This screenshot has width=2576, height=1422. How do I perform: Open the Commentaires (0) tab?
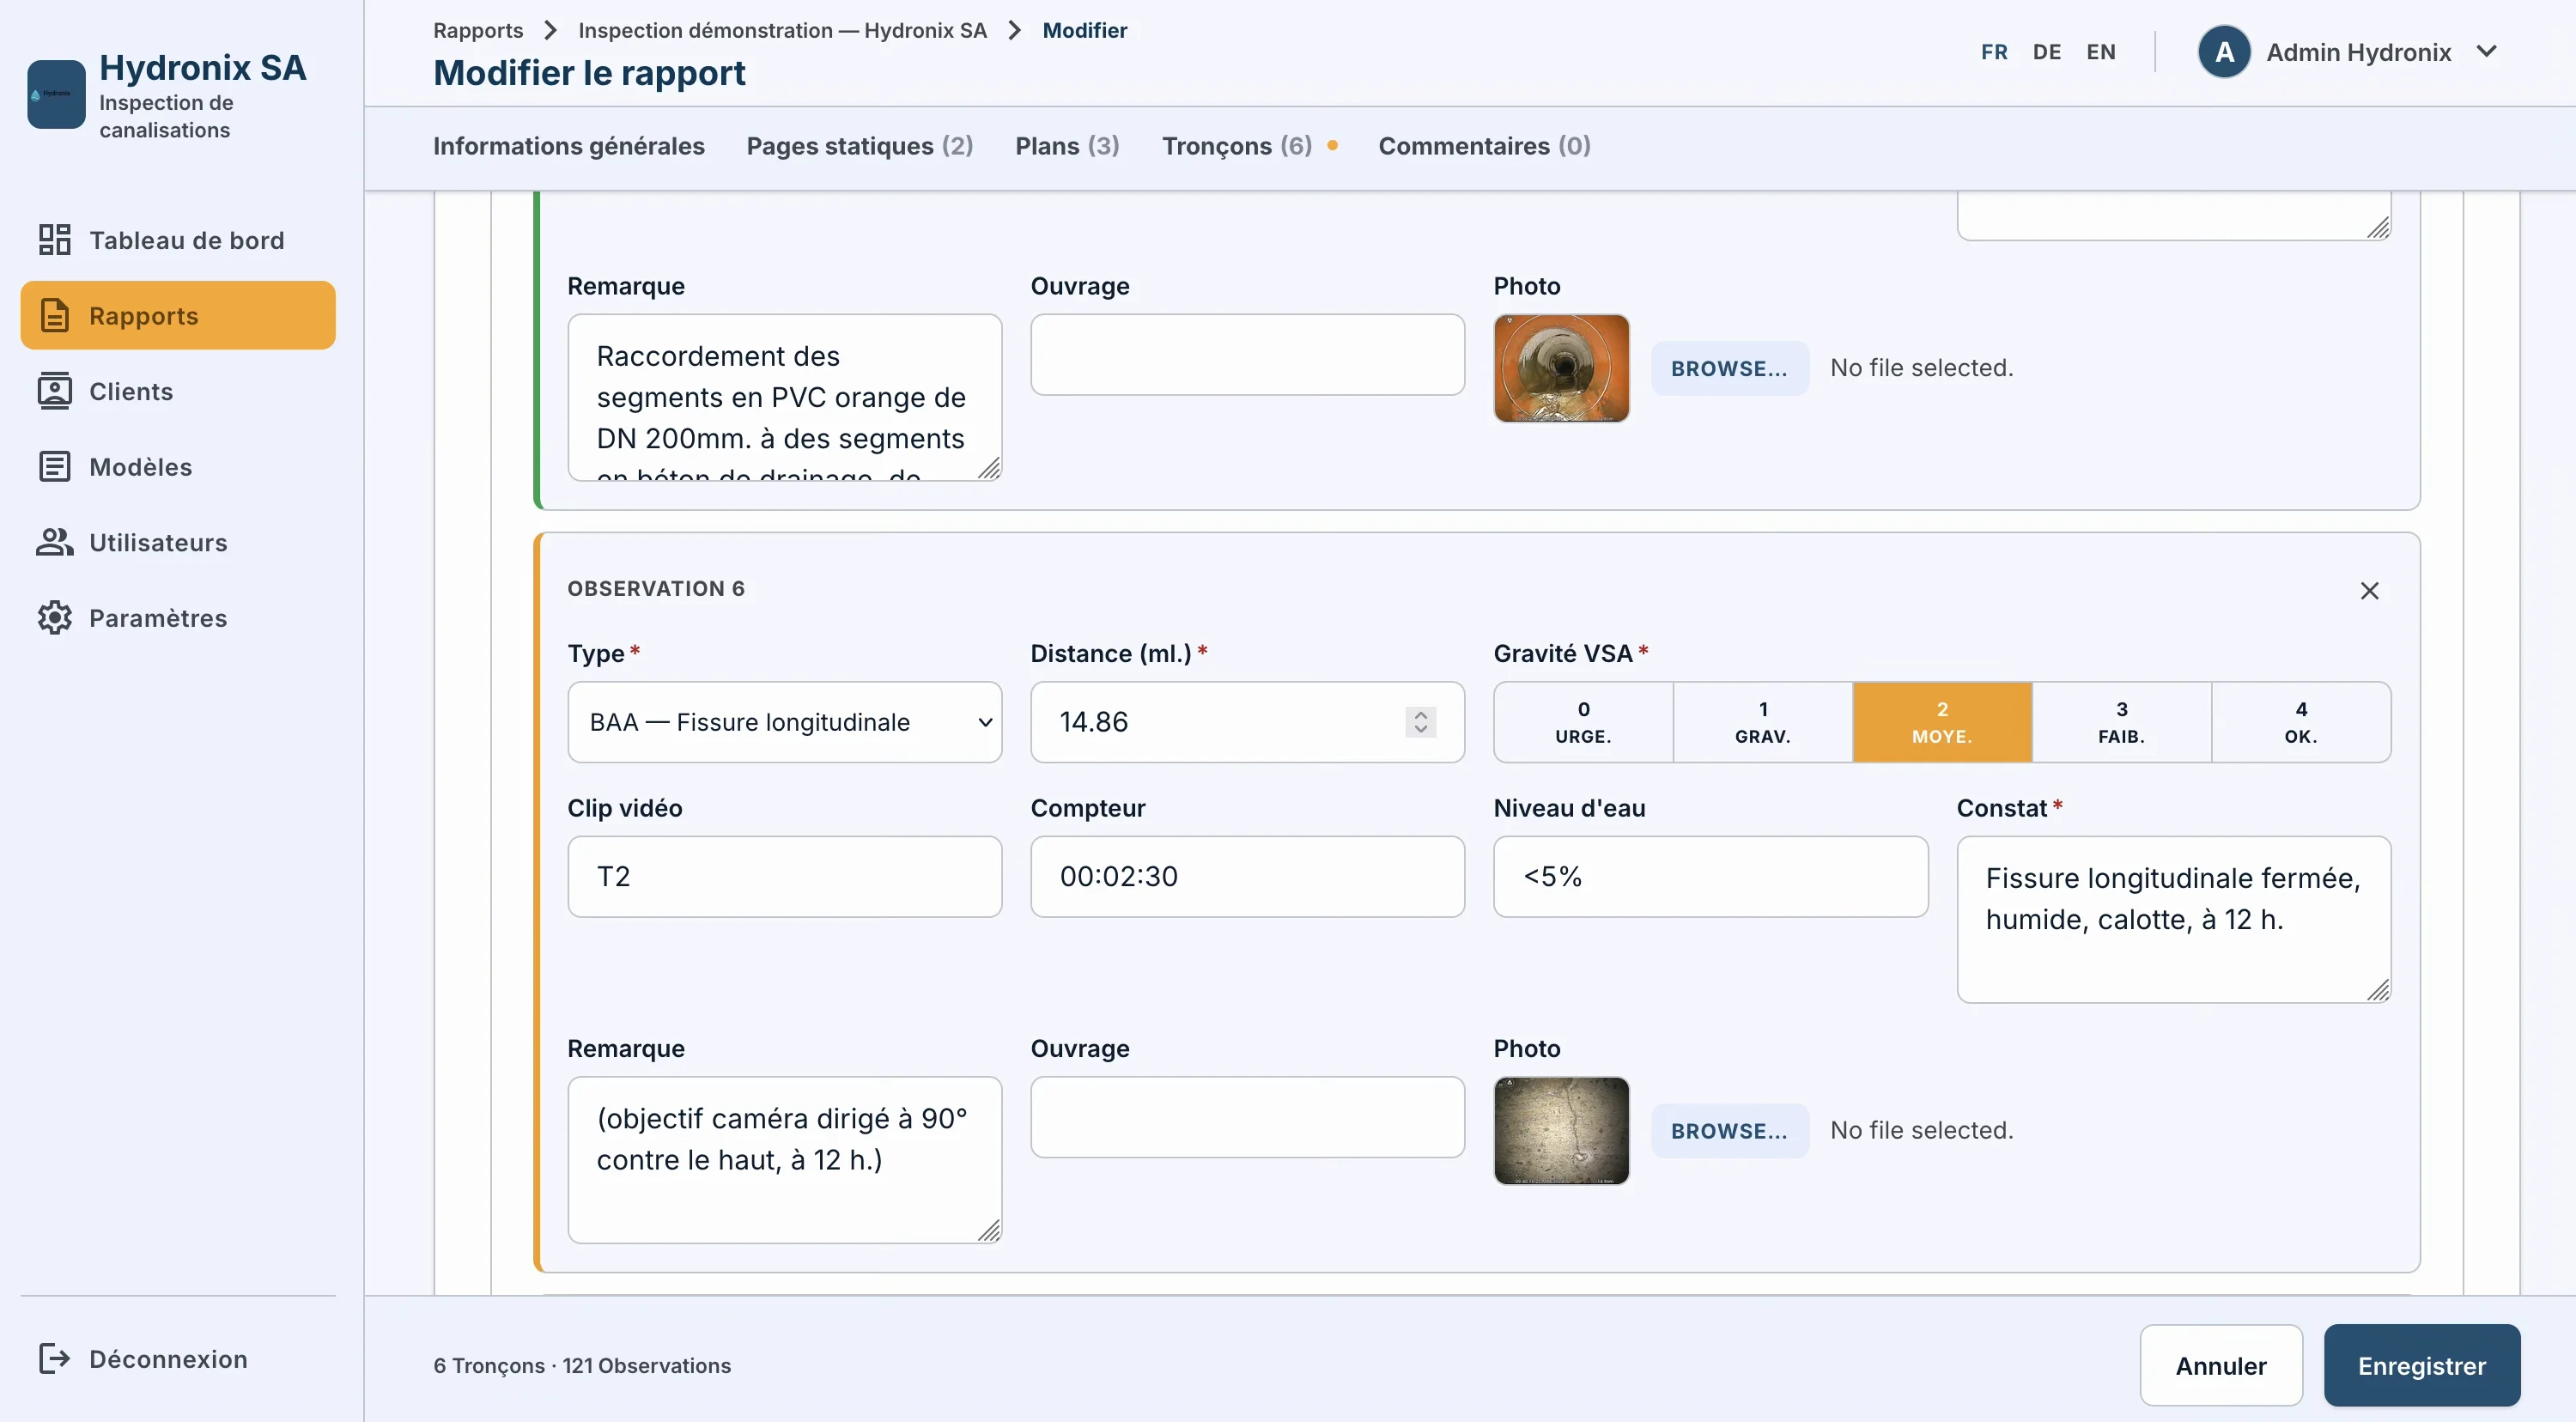(x=1484, y=146)
